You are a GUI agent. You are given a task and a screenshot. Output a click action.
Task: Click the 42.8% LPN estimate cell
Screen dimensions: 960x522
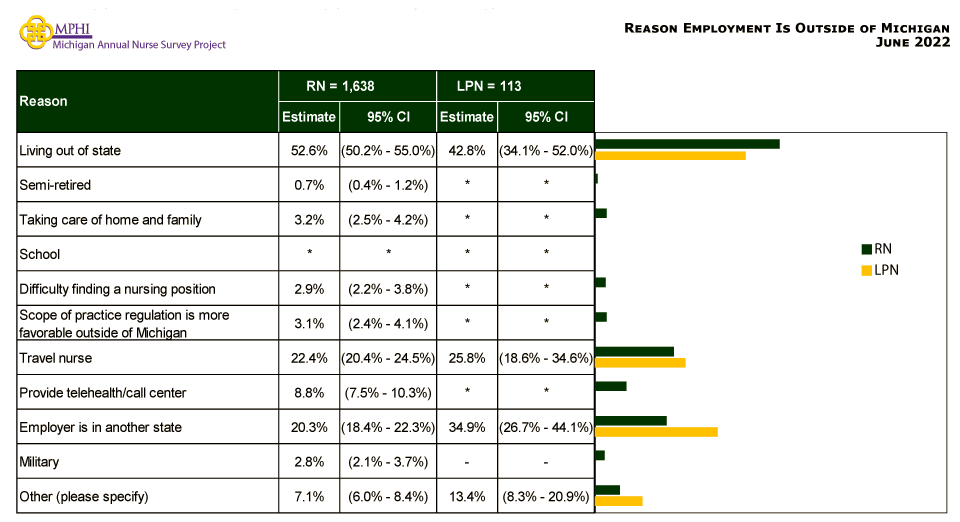467,151
